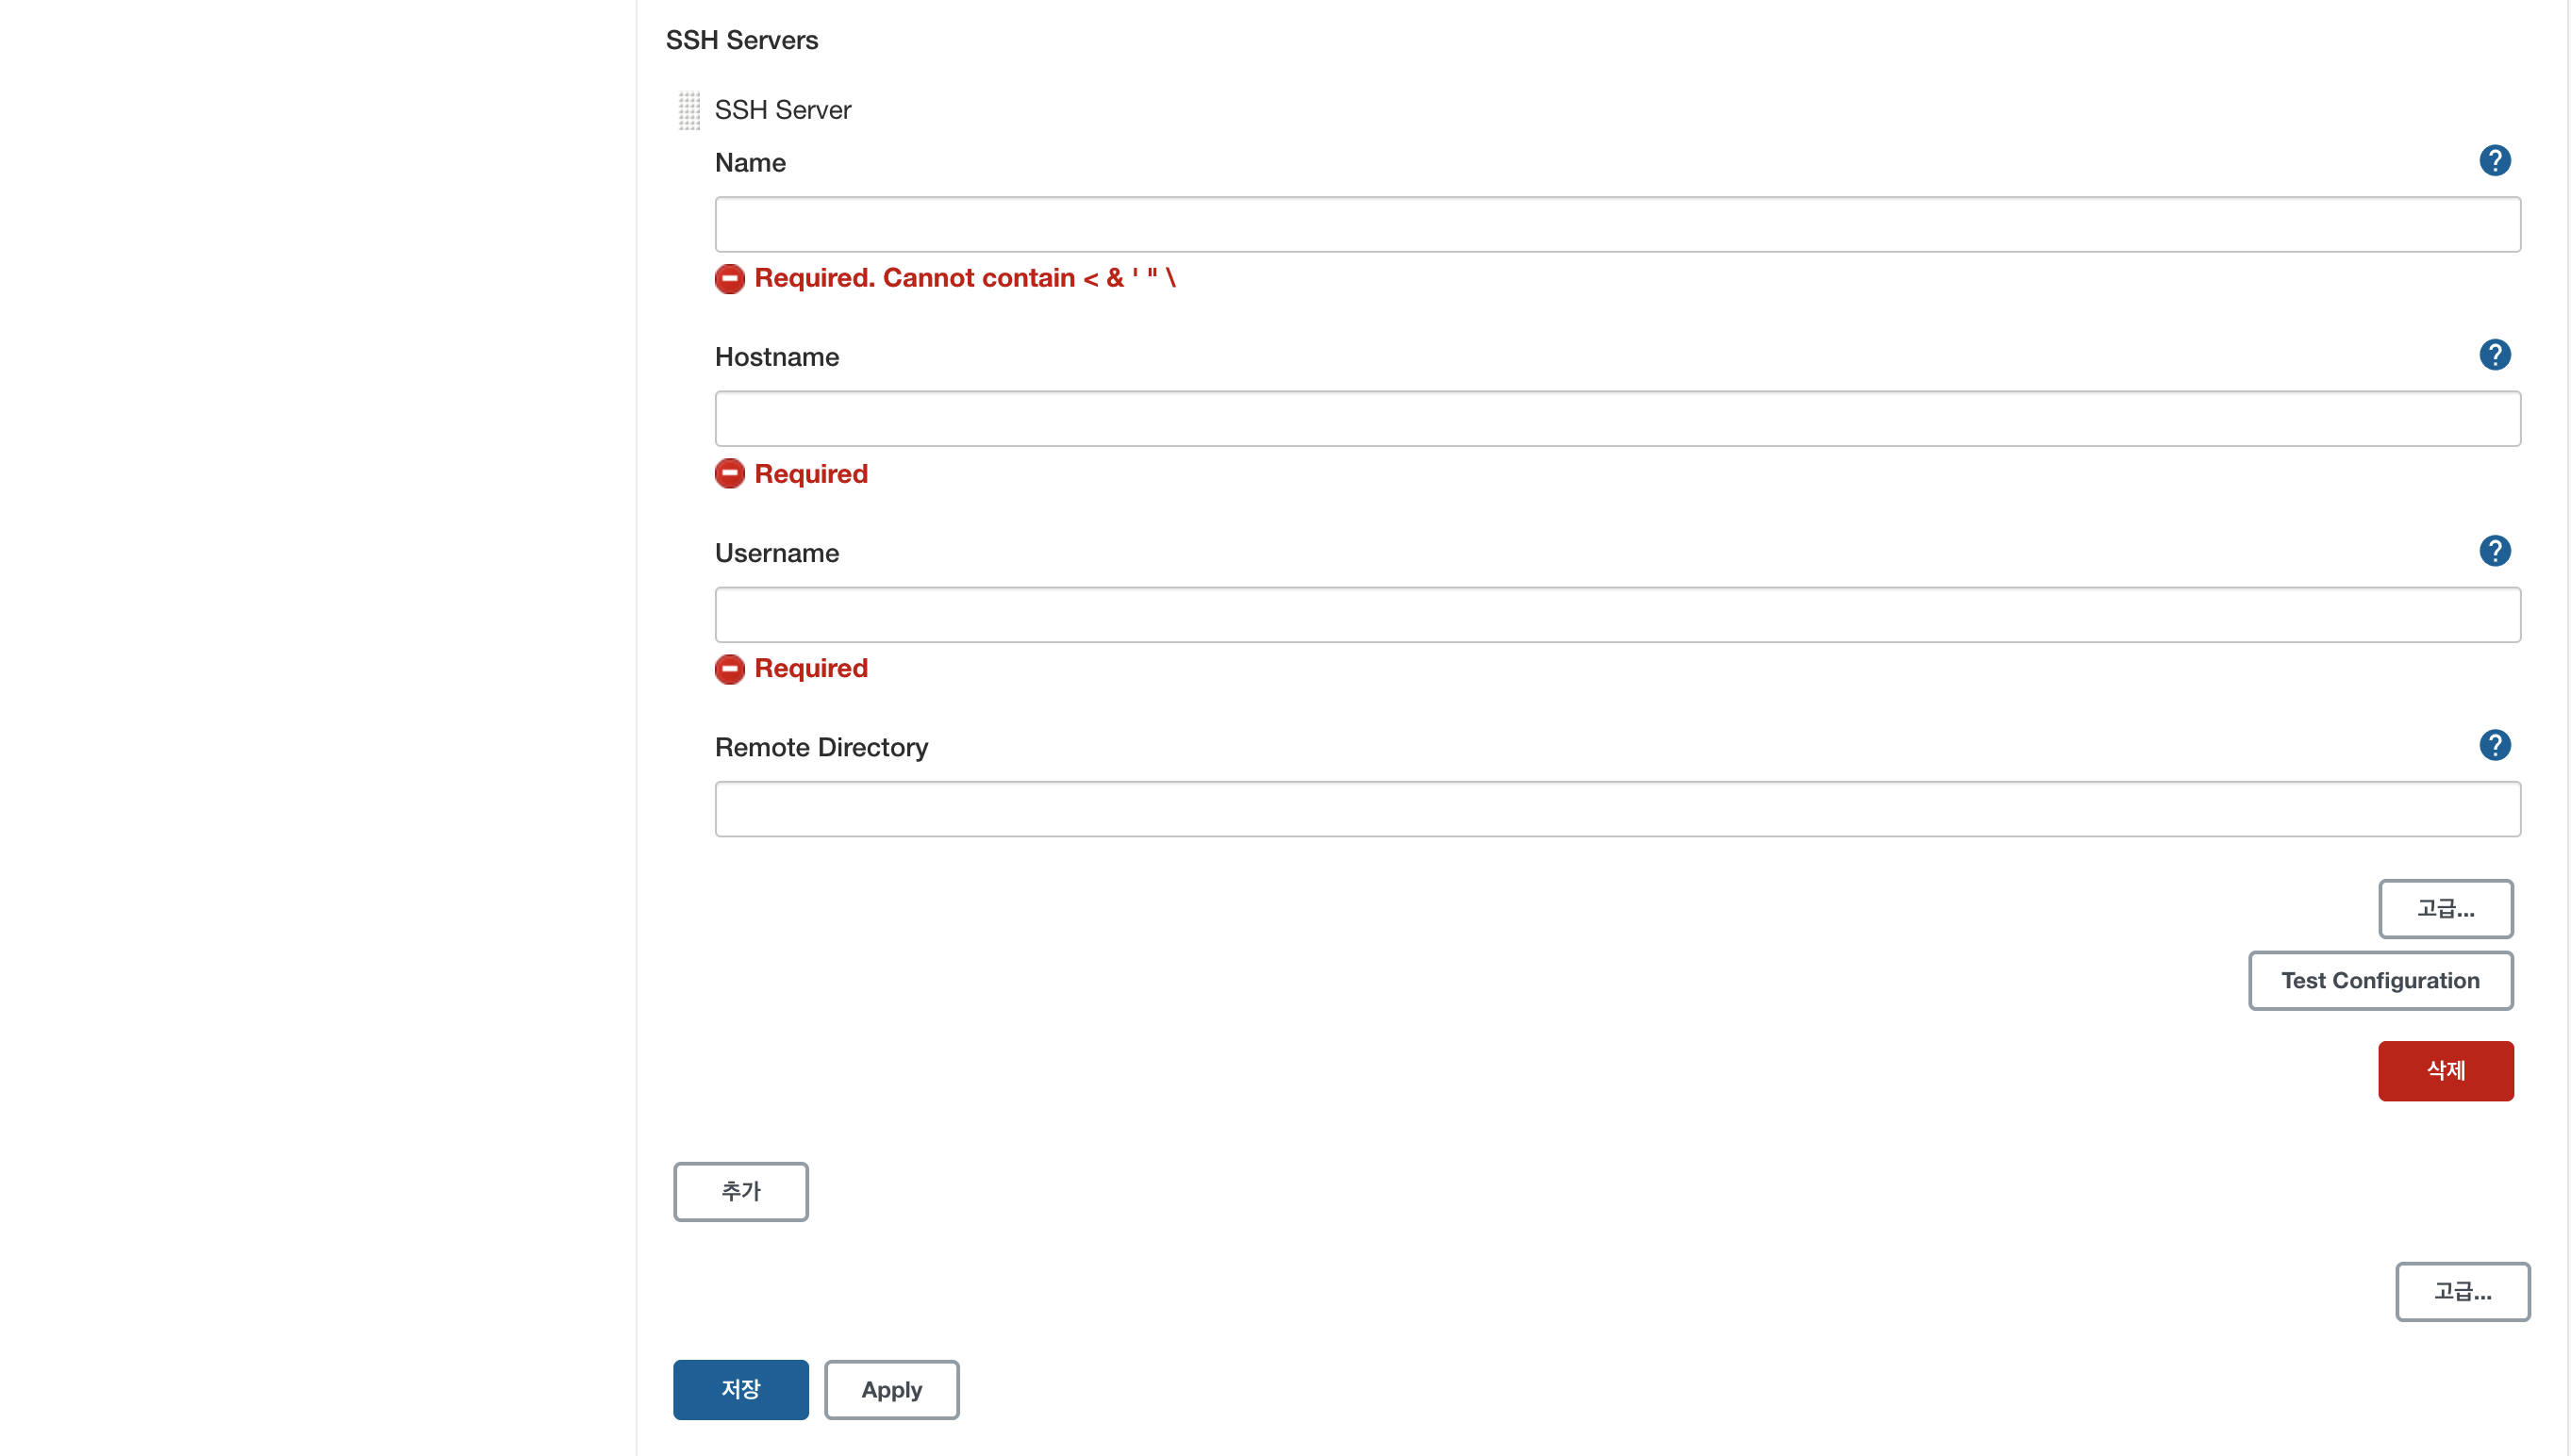Open help for the Username field
This screenshot has height=1456, width=2571.
(2494, 551)
